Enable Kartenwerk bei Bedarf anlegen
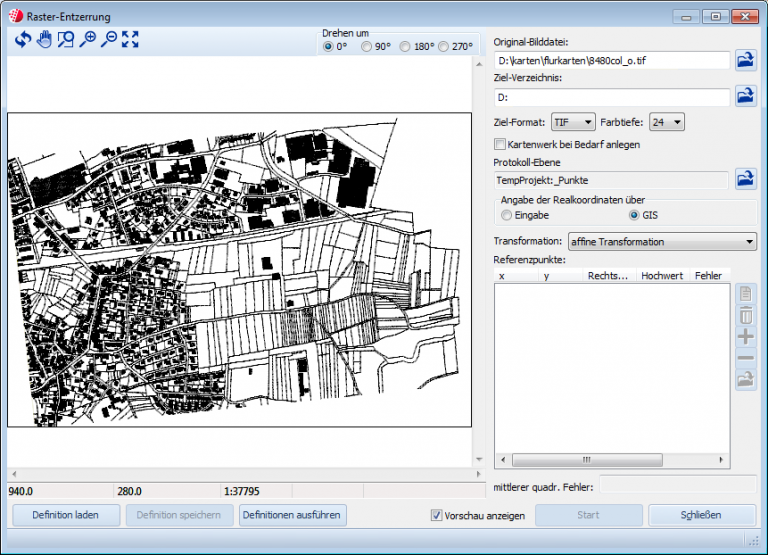The width and height of the screenshot is (768, 555). [x=500, y=145]
